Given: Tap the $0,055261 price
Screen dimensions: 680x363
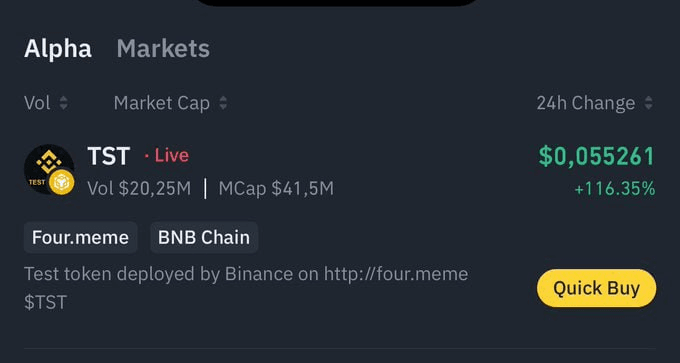Looking at the screenshot, I should [596, 157].
